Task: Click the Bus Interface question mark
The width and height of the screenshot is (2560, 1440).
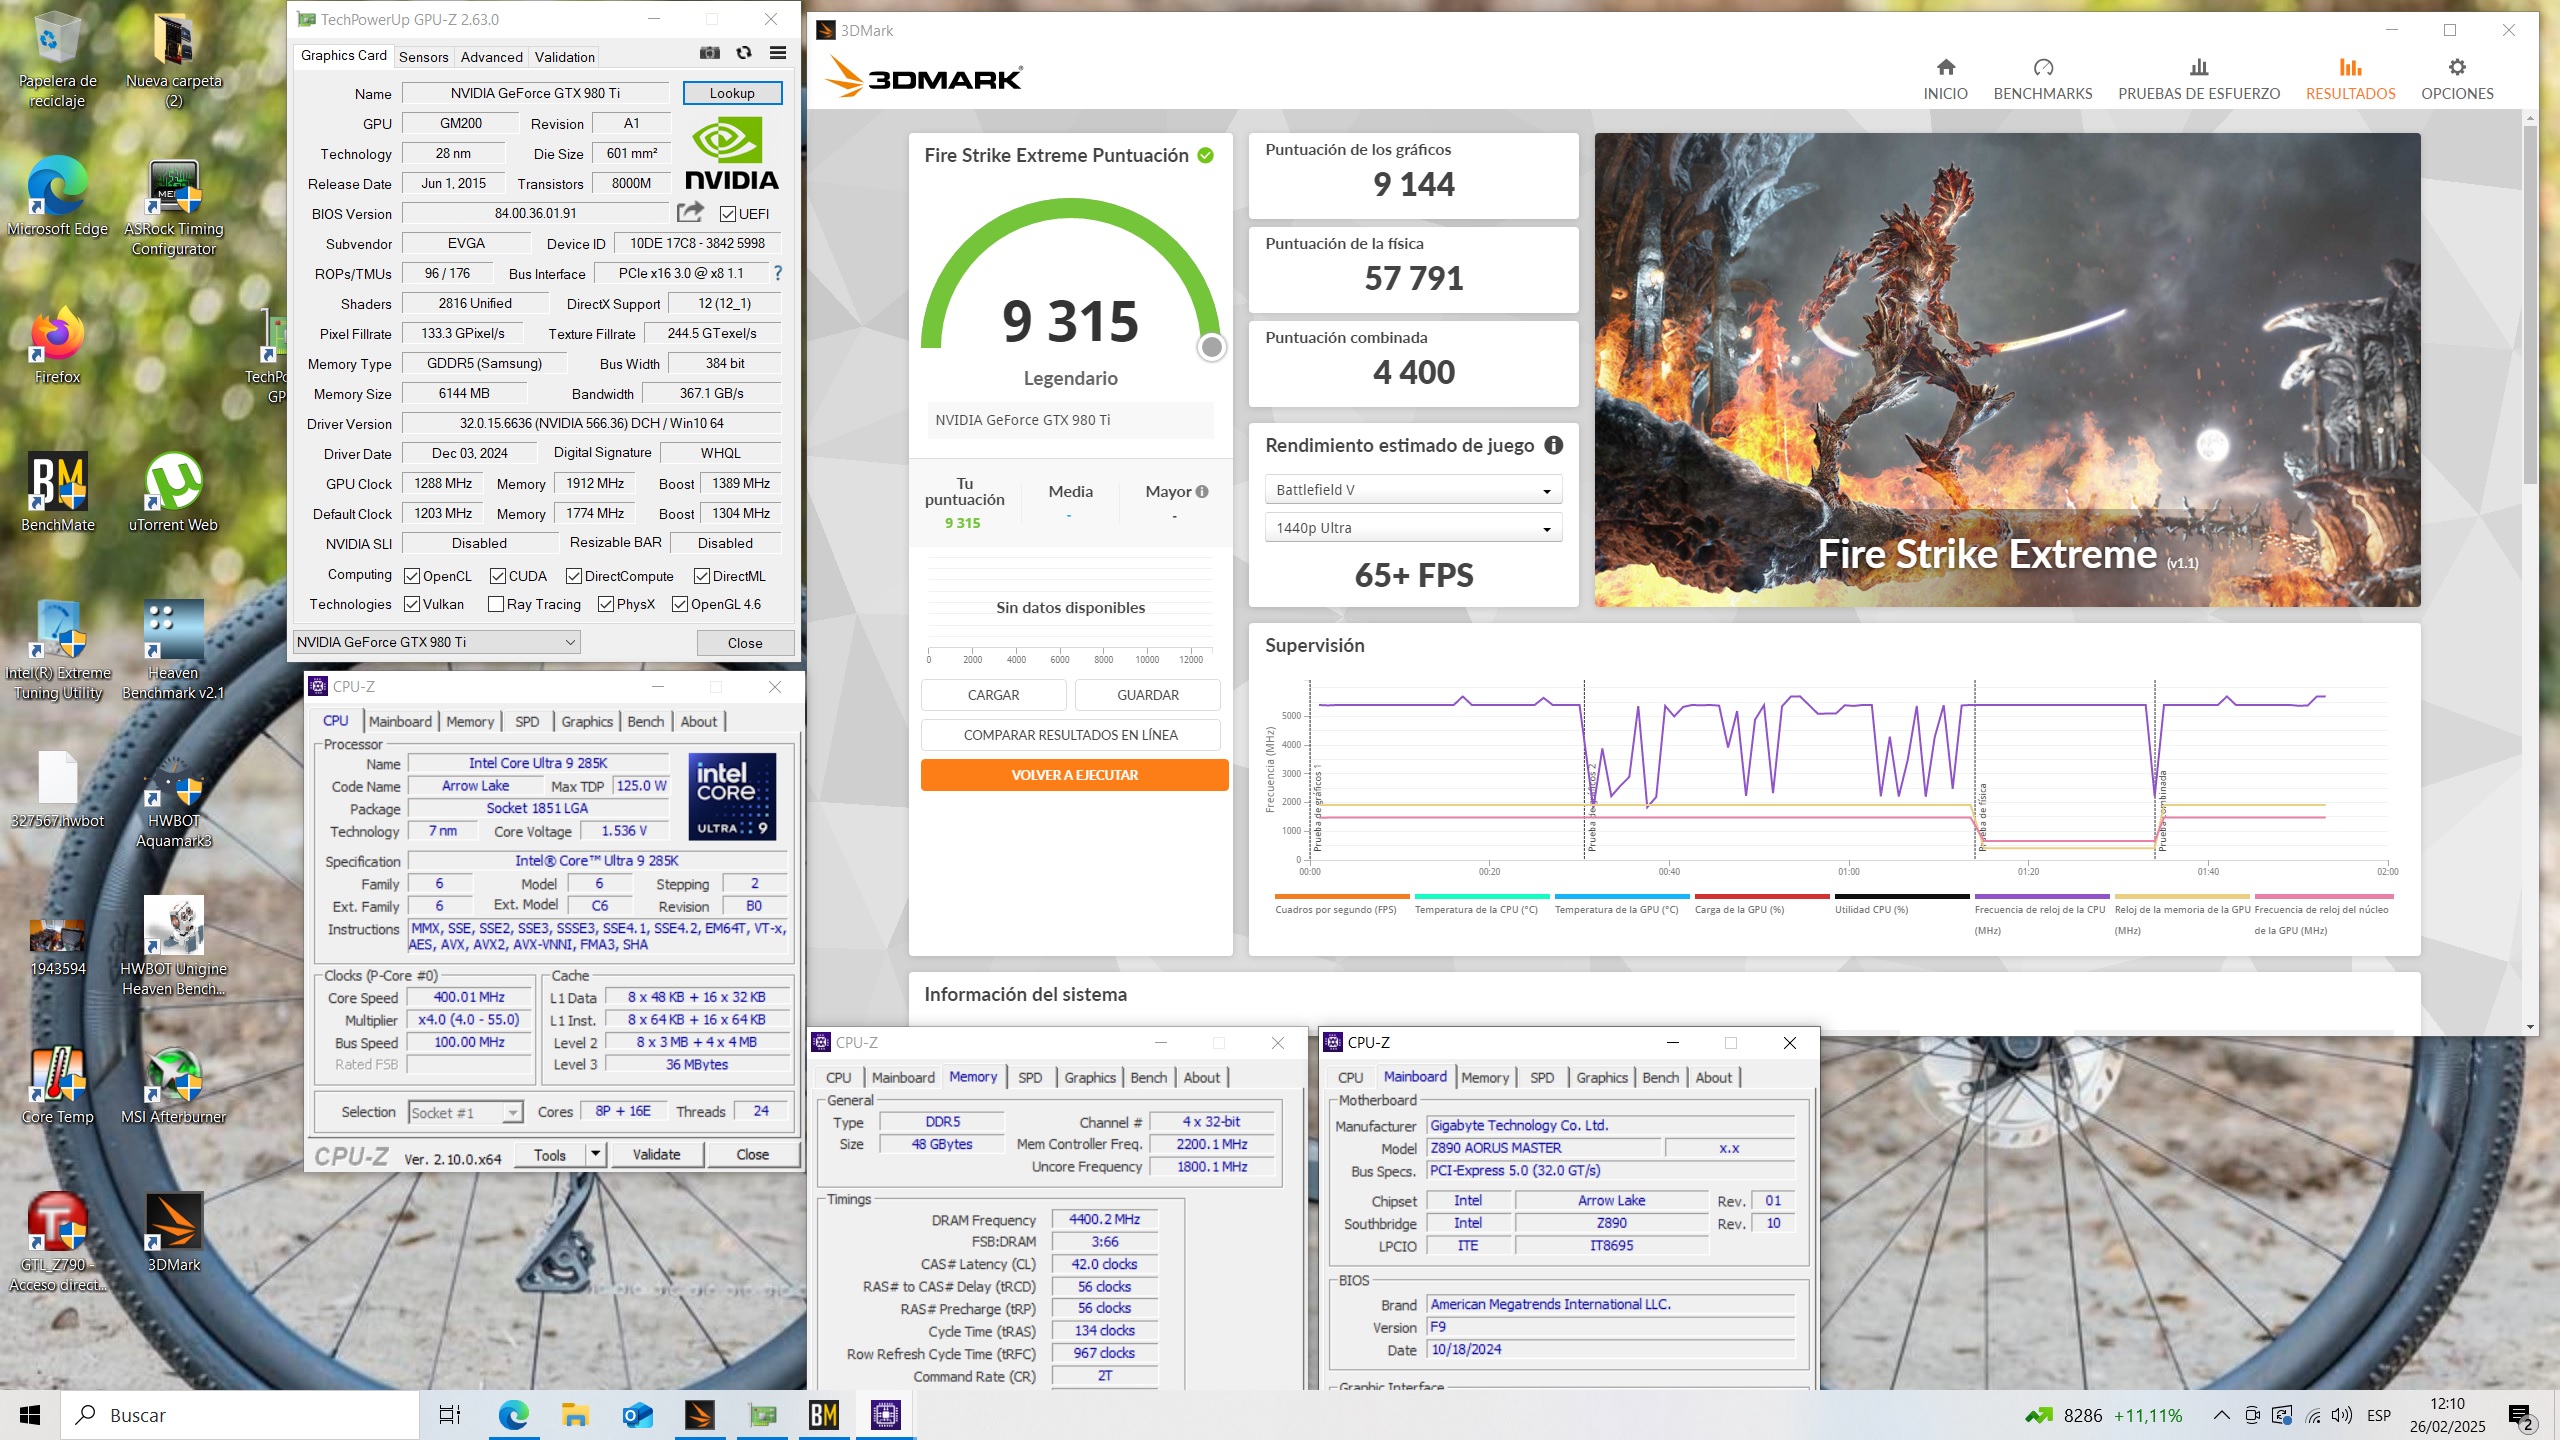Action: pos(778,273)
